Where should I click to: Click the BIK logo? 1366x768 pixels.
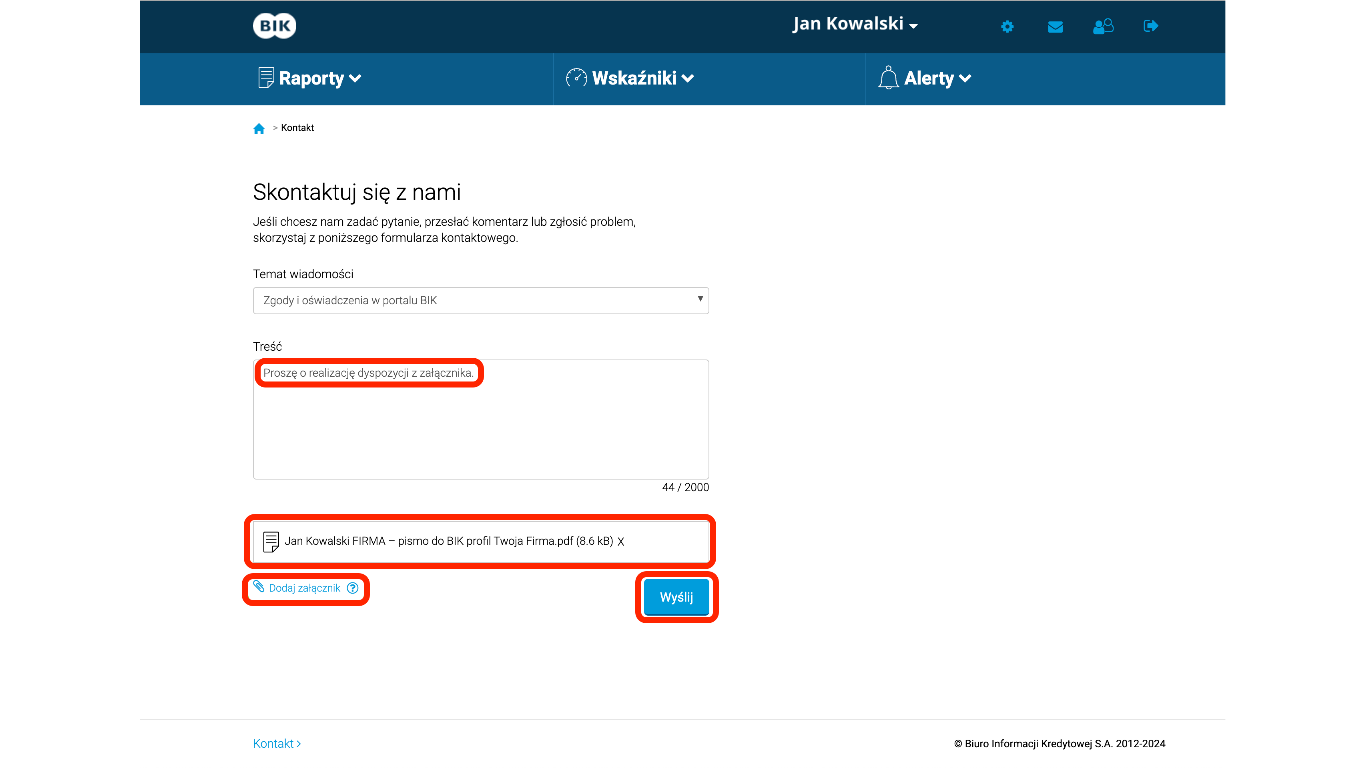tap(274, 26)
